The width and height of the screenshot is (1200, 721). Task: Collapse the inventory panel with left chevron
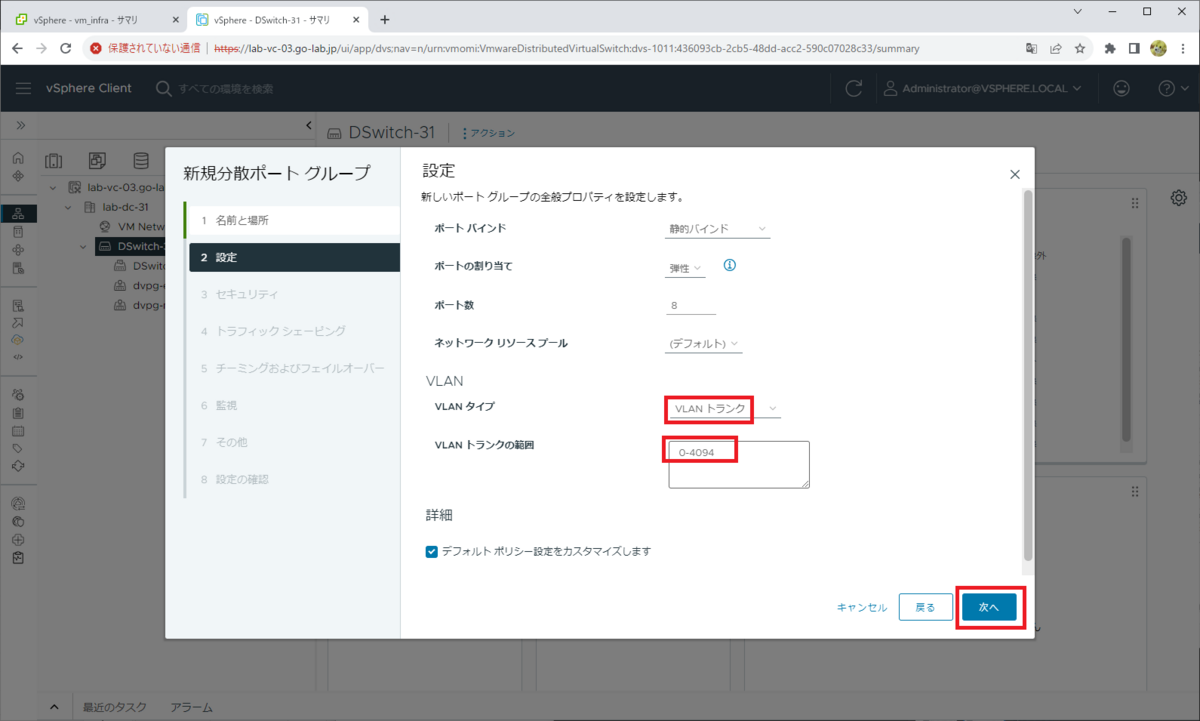(x=309, y=125)
